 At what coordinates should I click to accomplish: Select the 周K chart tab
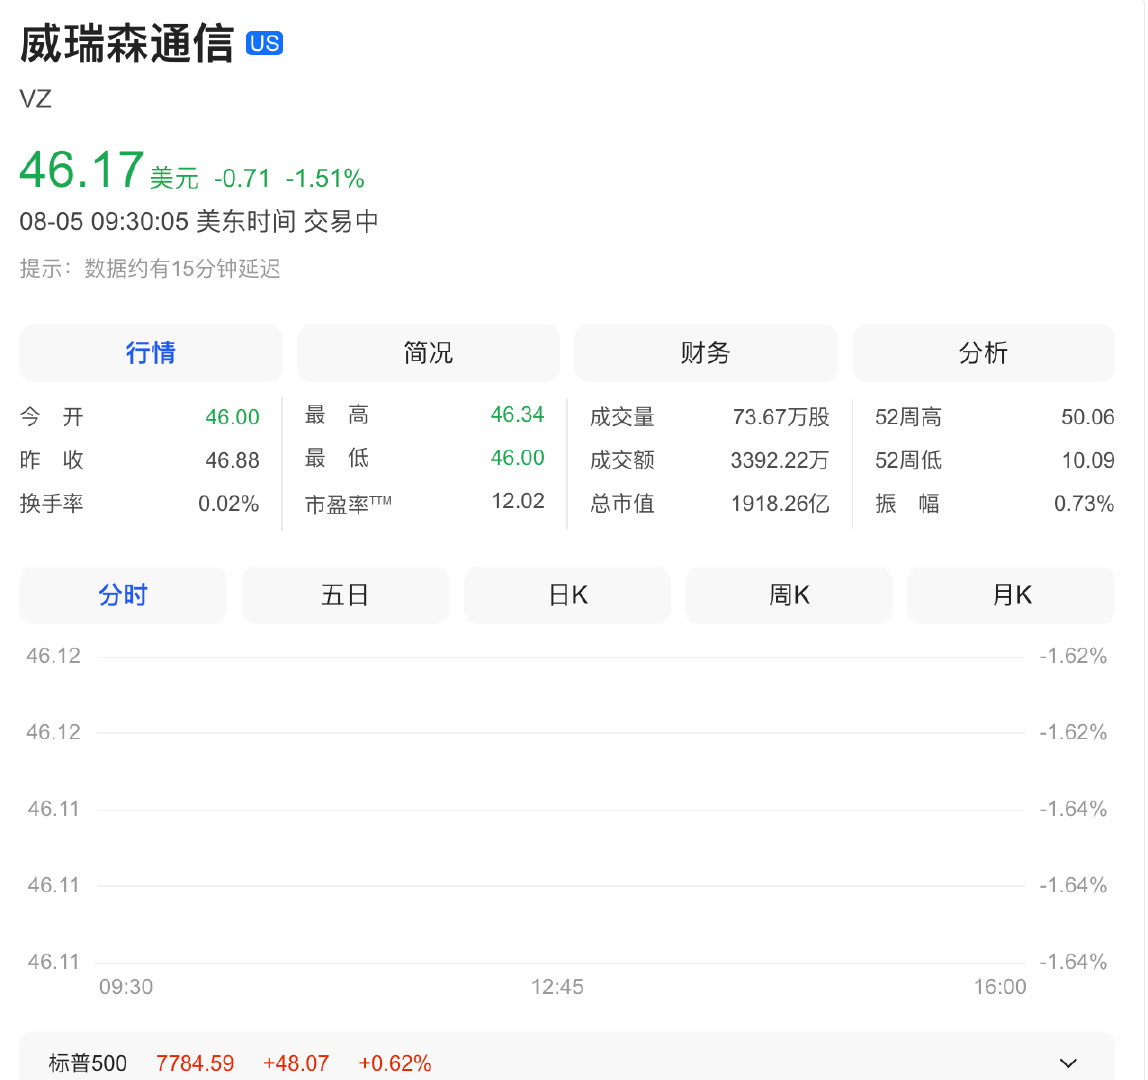click(x=789, y=595)
